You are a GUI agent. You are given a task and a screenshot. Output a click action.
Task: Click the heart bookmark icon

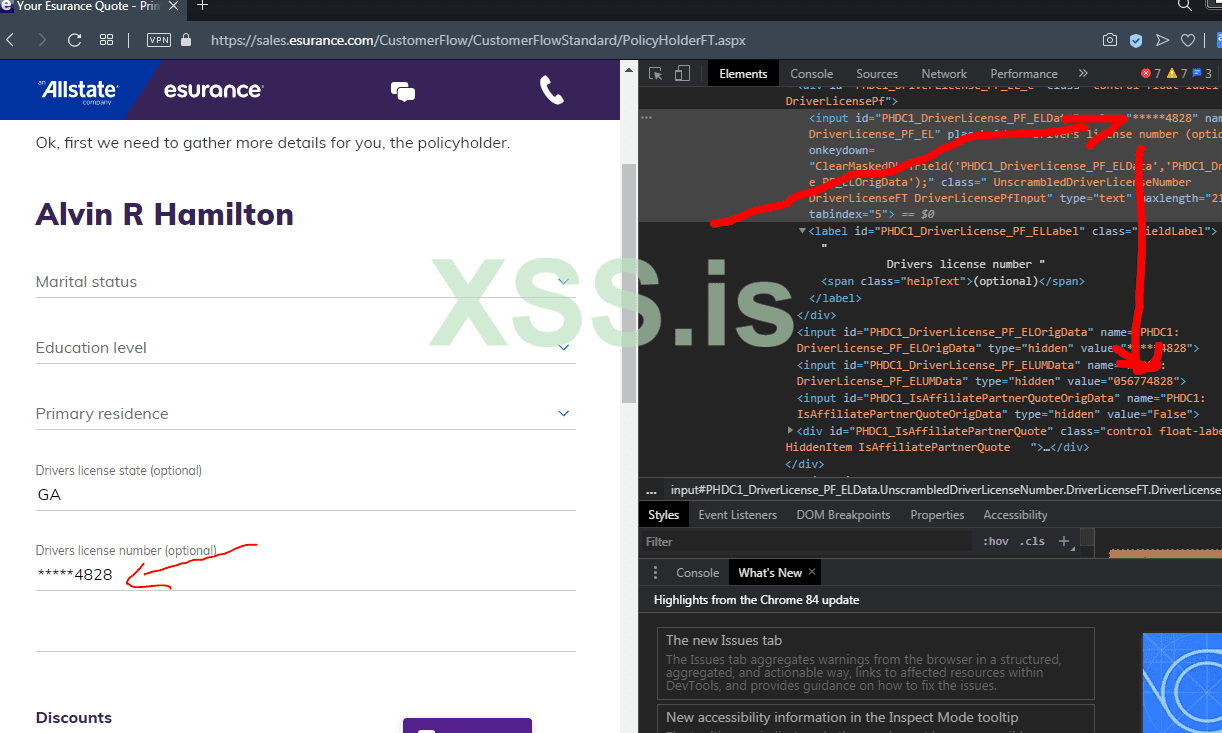tap(1188, 40)
